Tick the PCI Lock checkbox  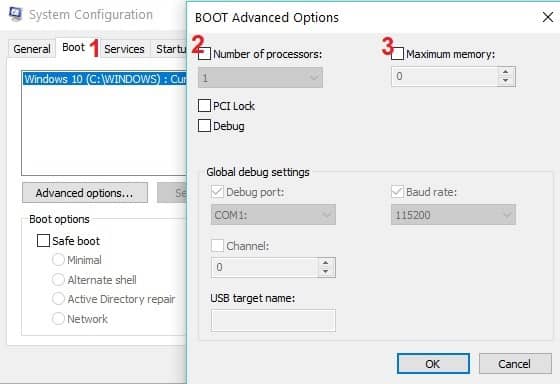(204, 106)
